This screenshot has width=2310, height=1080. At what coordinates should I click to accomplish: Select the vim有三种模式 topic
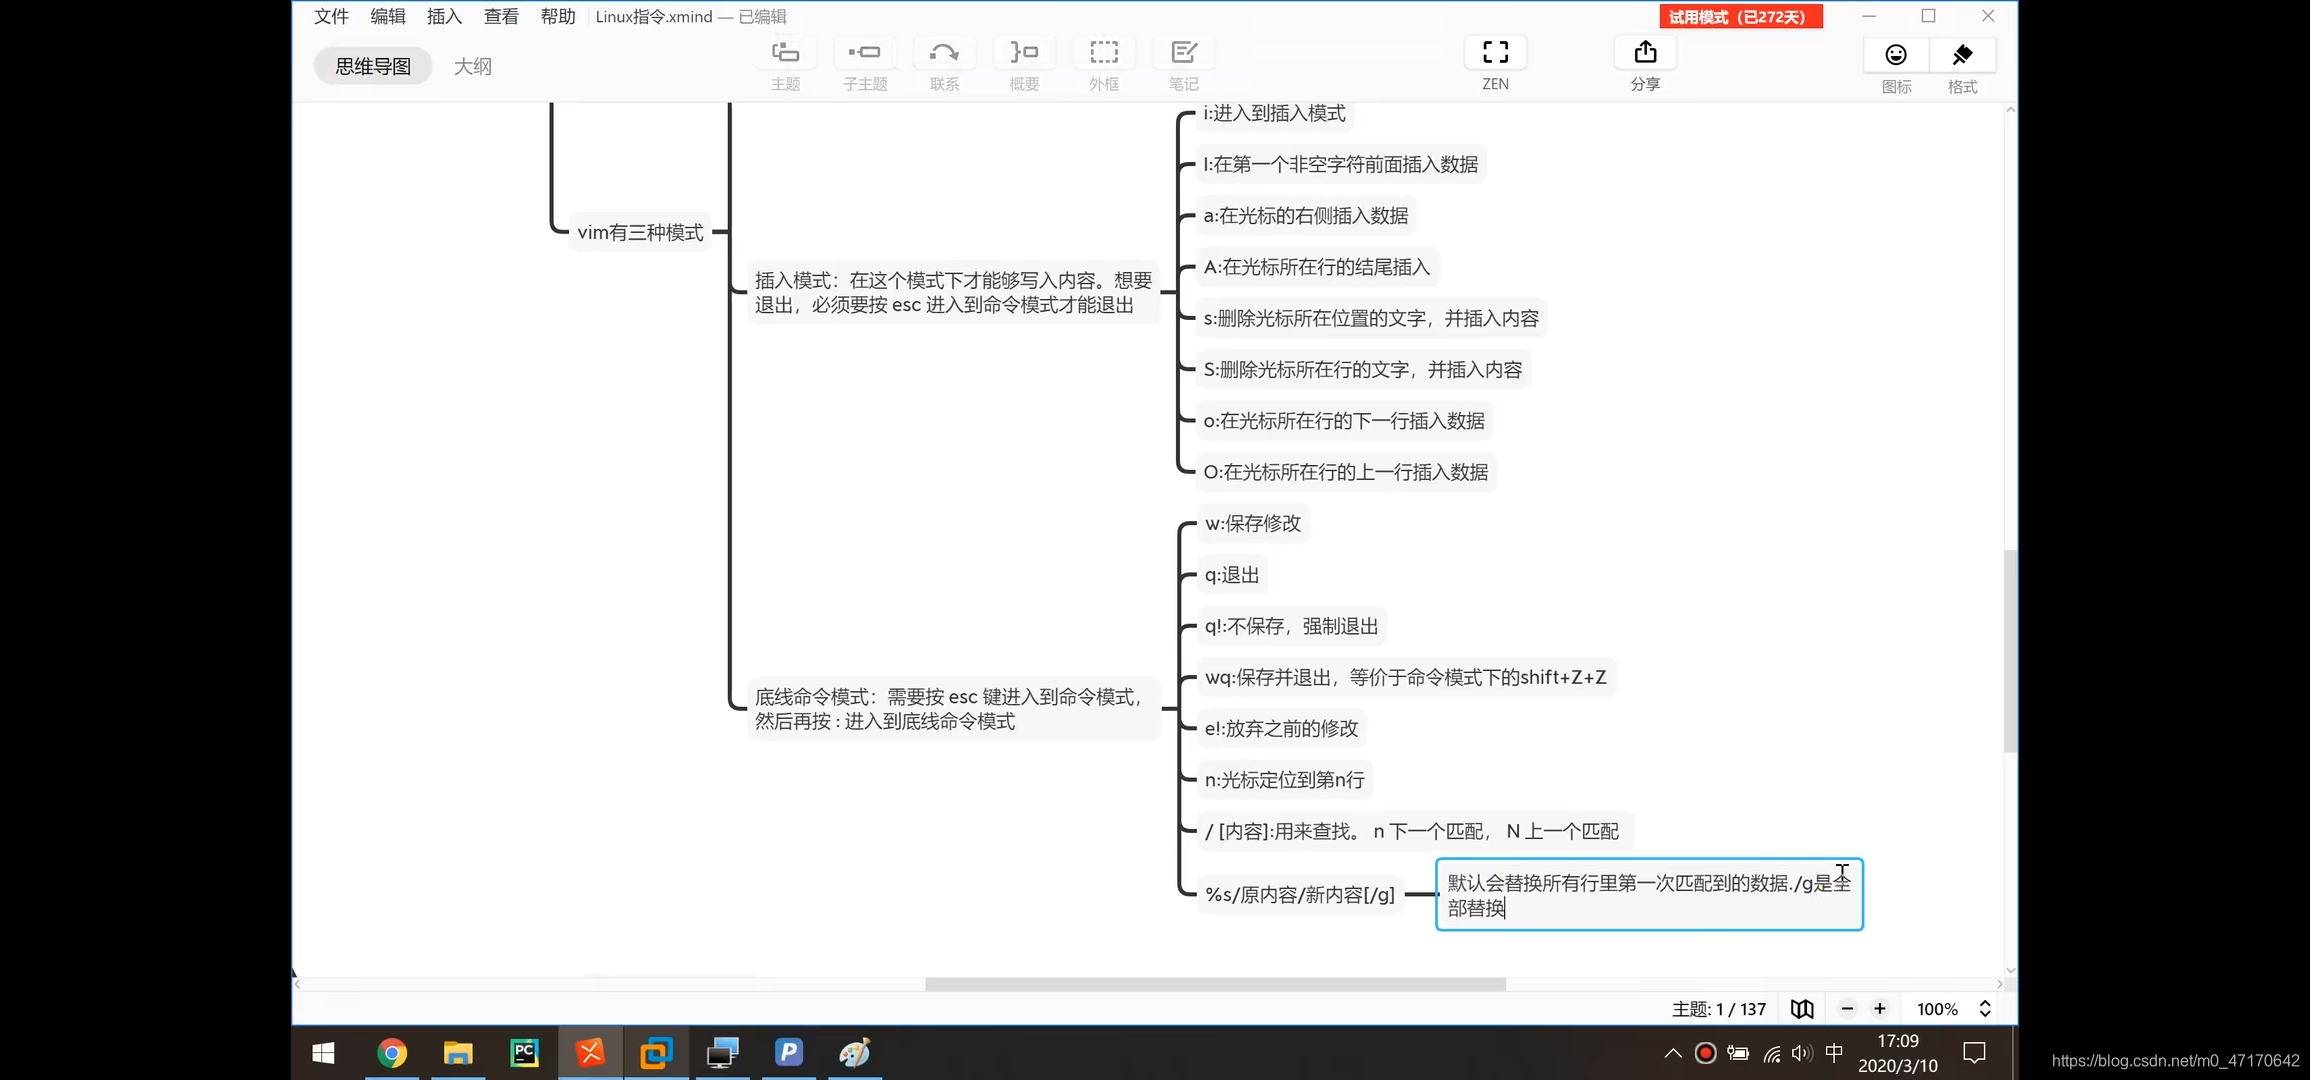(640, 233)
